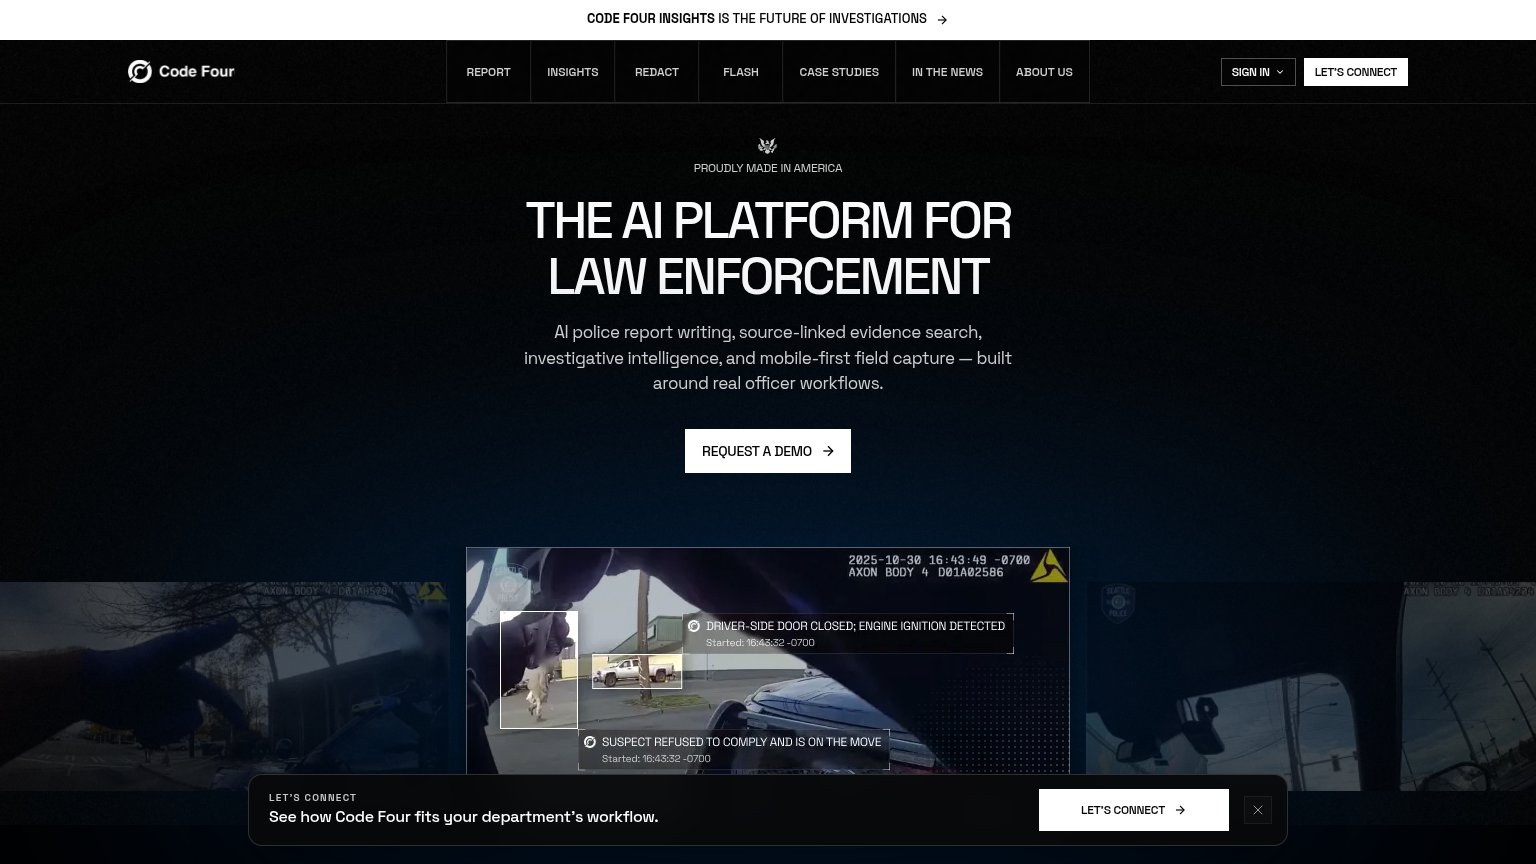This screenshot has height=864, width=1536.
Task: Click the icon beside the Driver-side door closed annotation
Action: [x=694, y=626]
